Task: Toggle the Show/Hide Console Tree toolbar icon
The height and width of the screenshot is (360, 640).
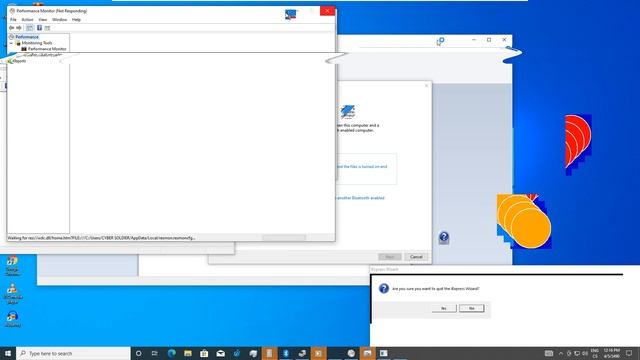Action: click(29, 28)
